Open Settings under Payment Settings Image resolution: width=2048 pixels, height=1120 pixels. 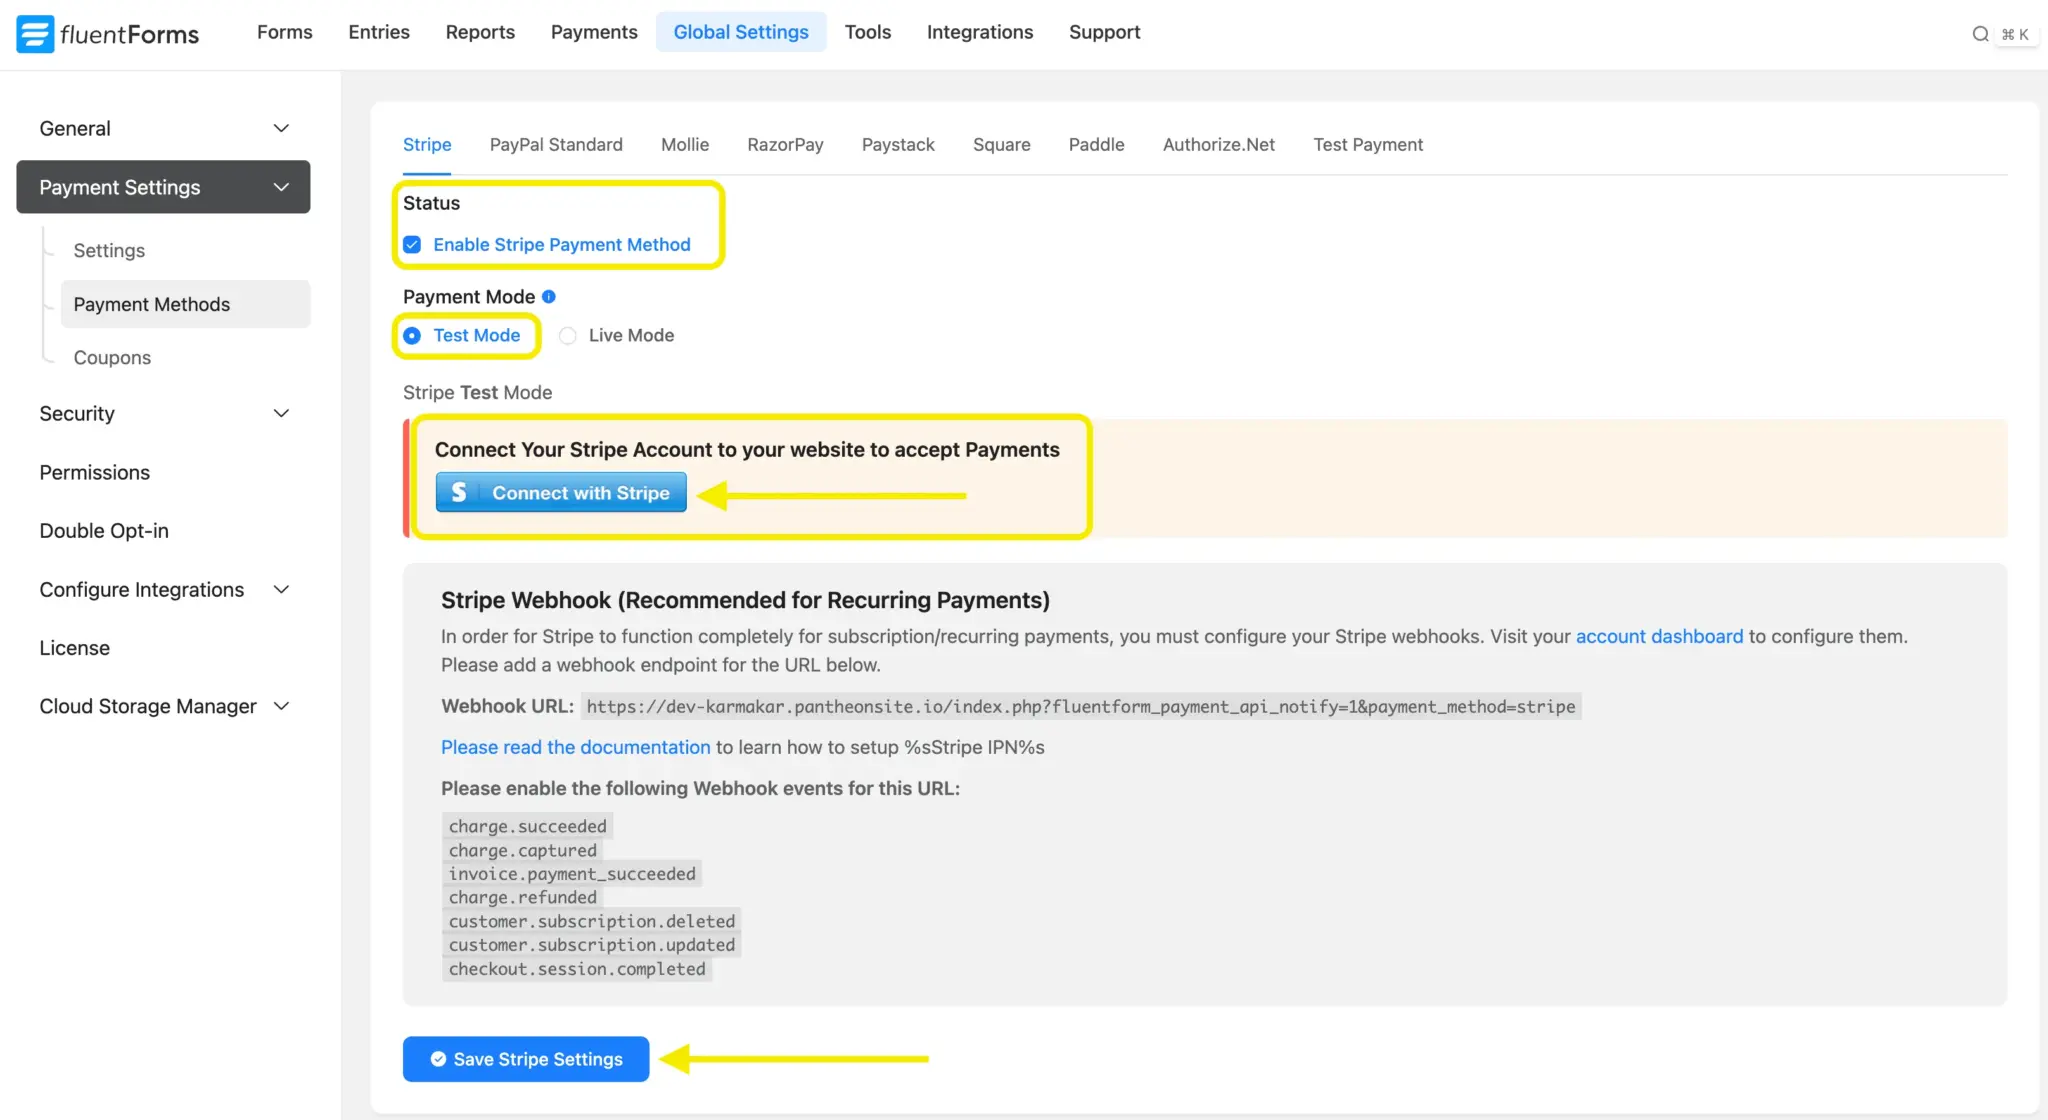point(109,250)
